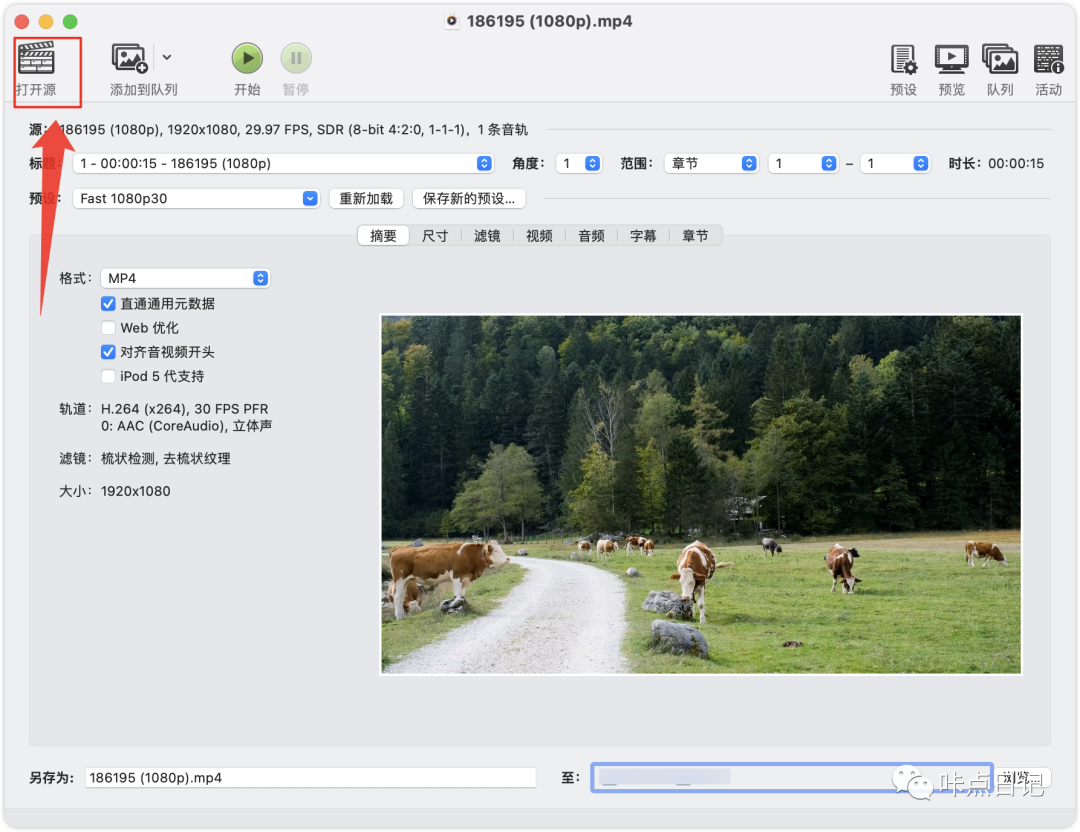The image size is (1080, 832).
Task: Open the Activity (活动) log icon
Action: coord(1048,59)
